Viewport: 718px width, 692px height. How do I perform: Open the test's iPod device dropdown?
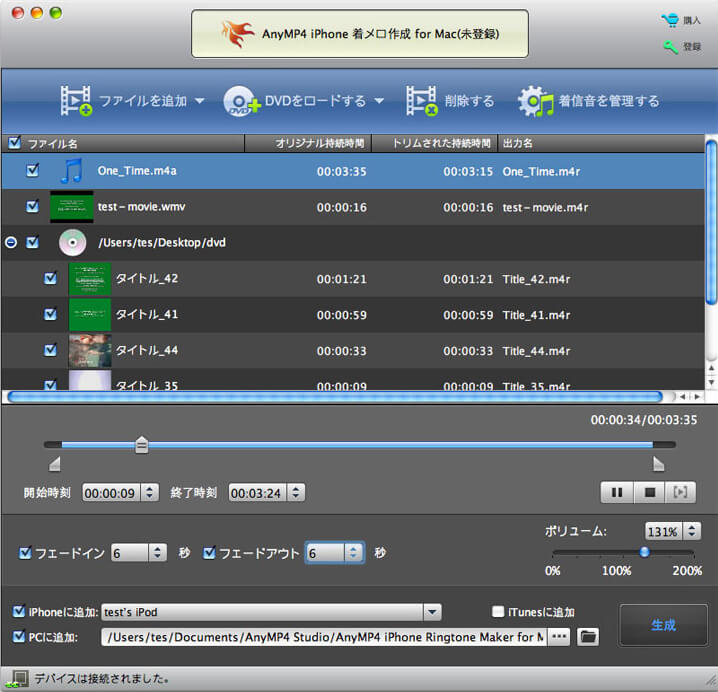[432, 612]
